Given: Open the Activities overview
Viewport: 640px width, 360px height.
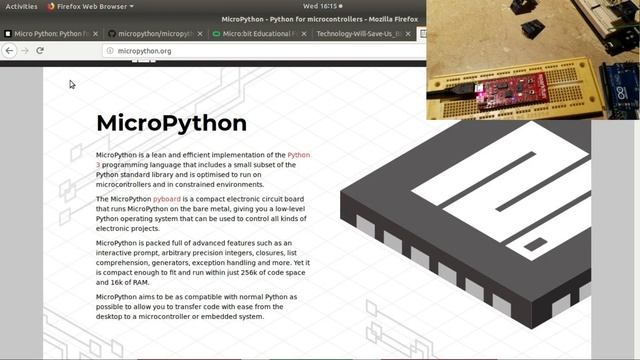Looking at the screenshot, I should [x=21, y=7].
